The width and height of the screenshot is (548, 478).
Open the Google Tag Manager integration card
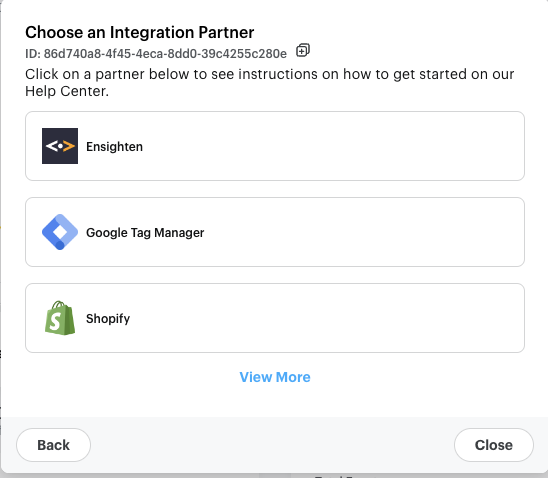[x=275, y=232]
